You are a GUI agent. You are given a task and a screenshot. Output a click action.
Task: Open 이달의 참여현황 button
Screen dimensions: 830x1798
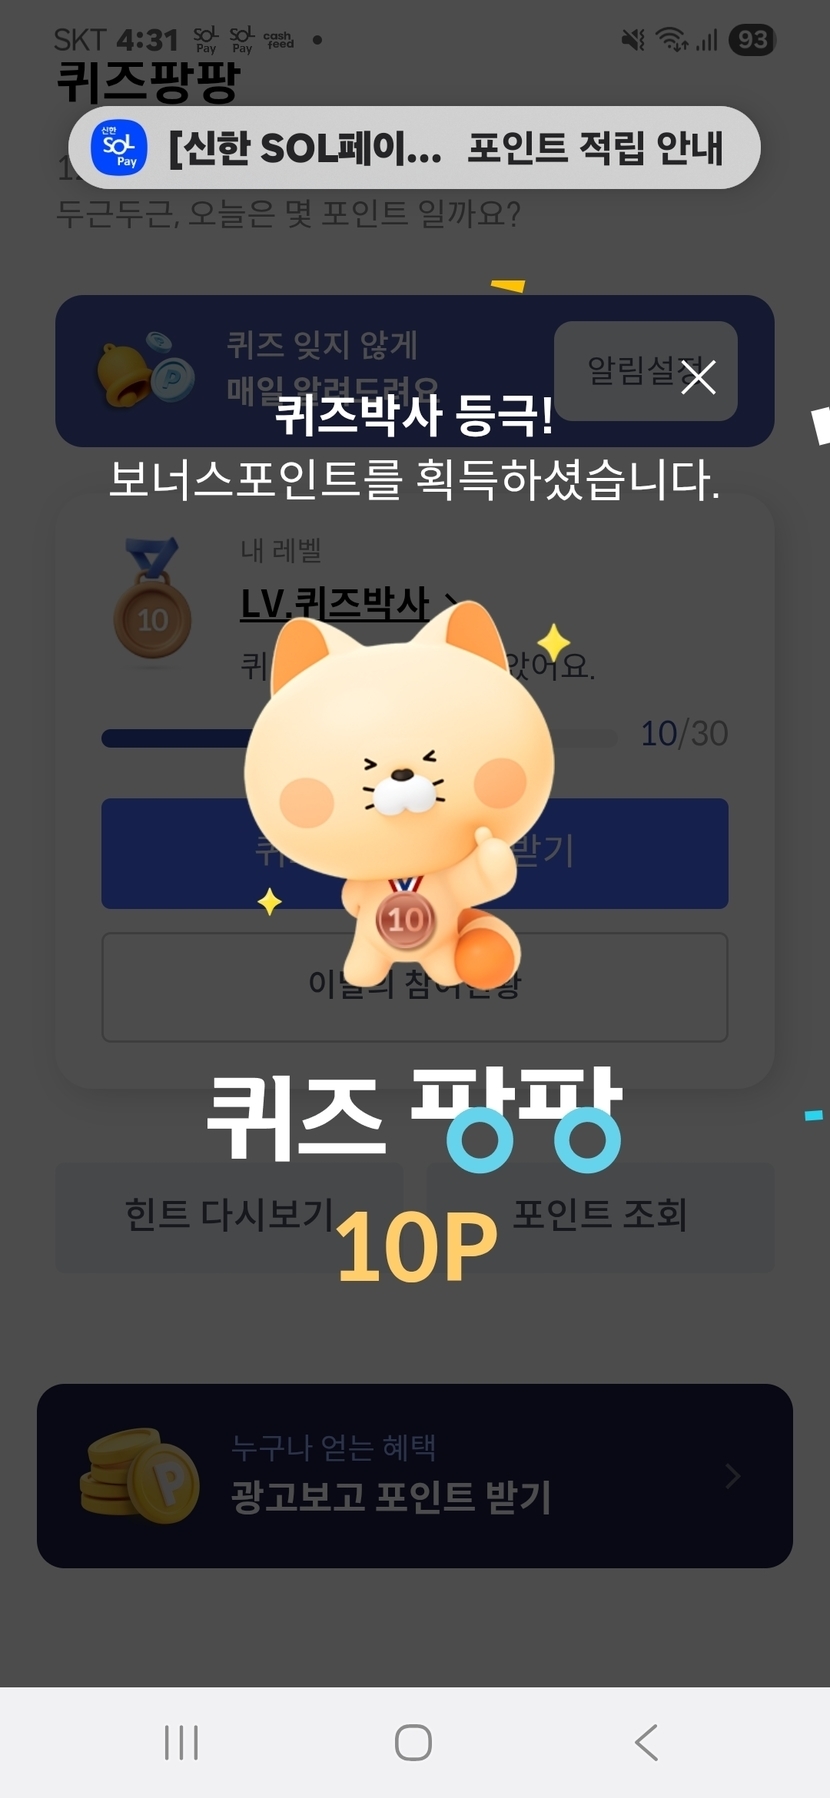(x=414, y=987)
